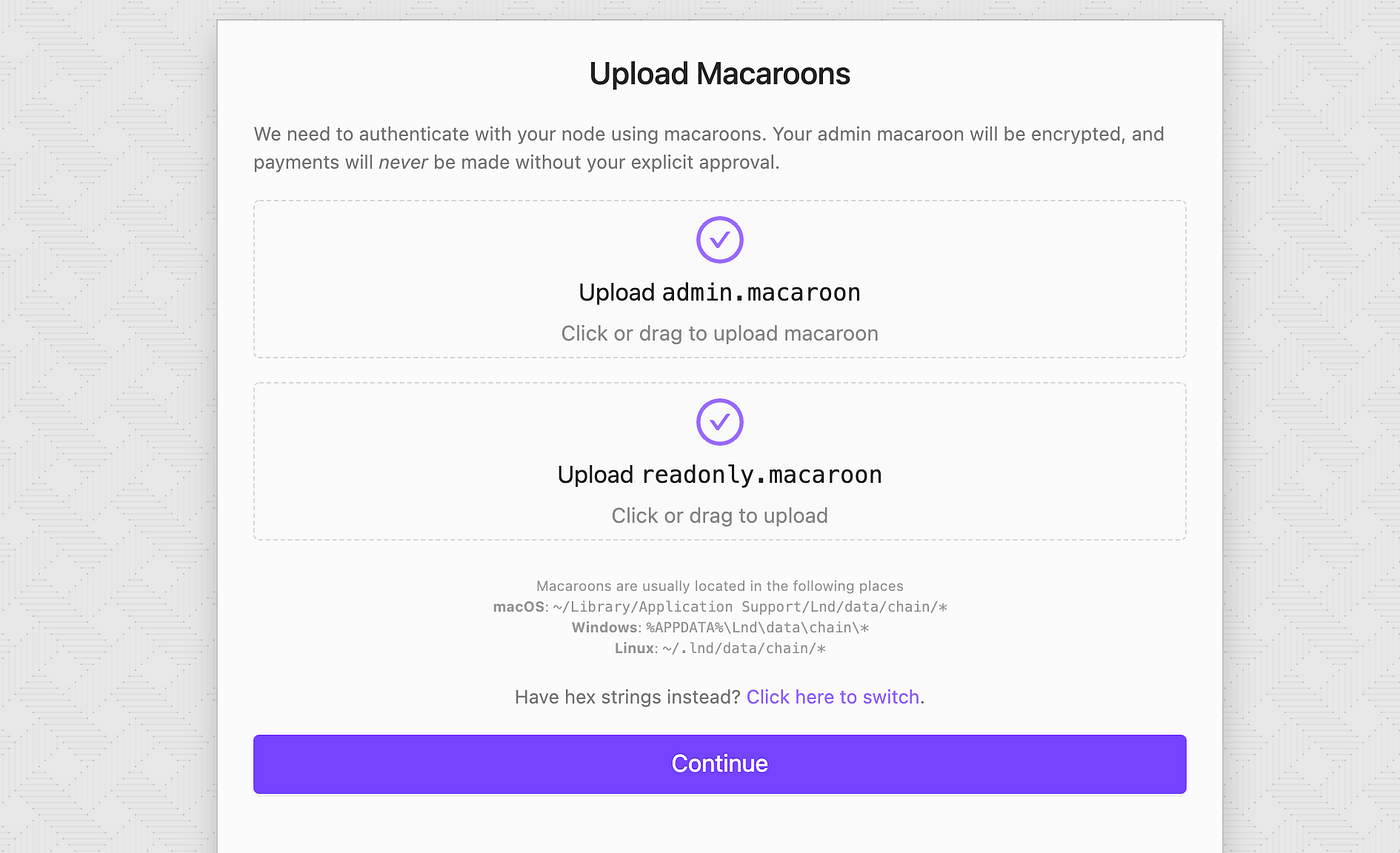Click the admin macaroon checkmark icon
Screen dimensions: 1400x853
click(x=719, y=240)
